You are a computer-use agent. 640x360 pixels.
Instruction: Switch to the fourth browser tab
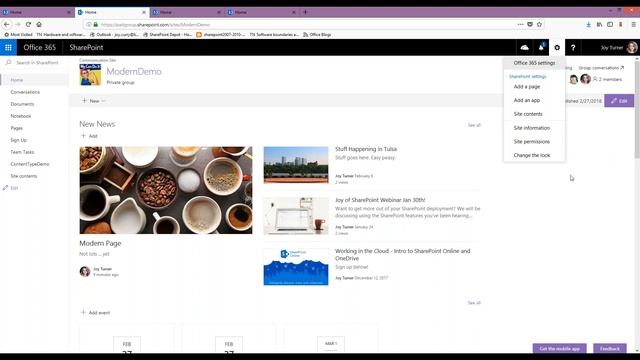[x=262, y=12]
